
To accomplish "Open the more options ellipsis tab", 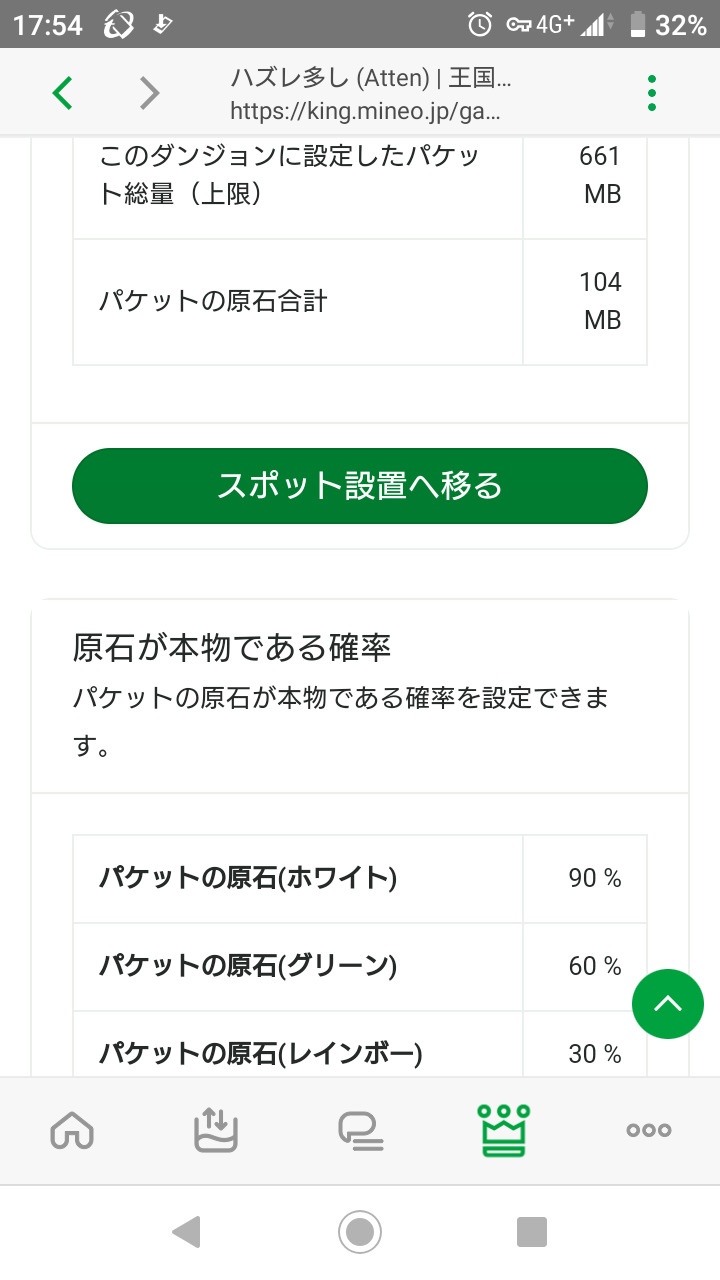I will [648, 1131].
